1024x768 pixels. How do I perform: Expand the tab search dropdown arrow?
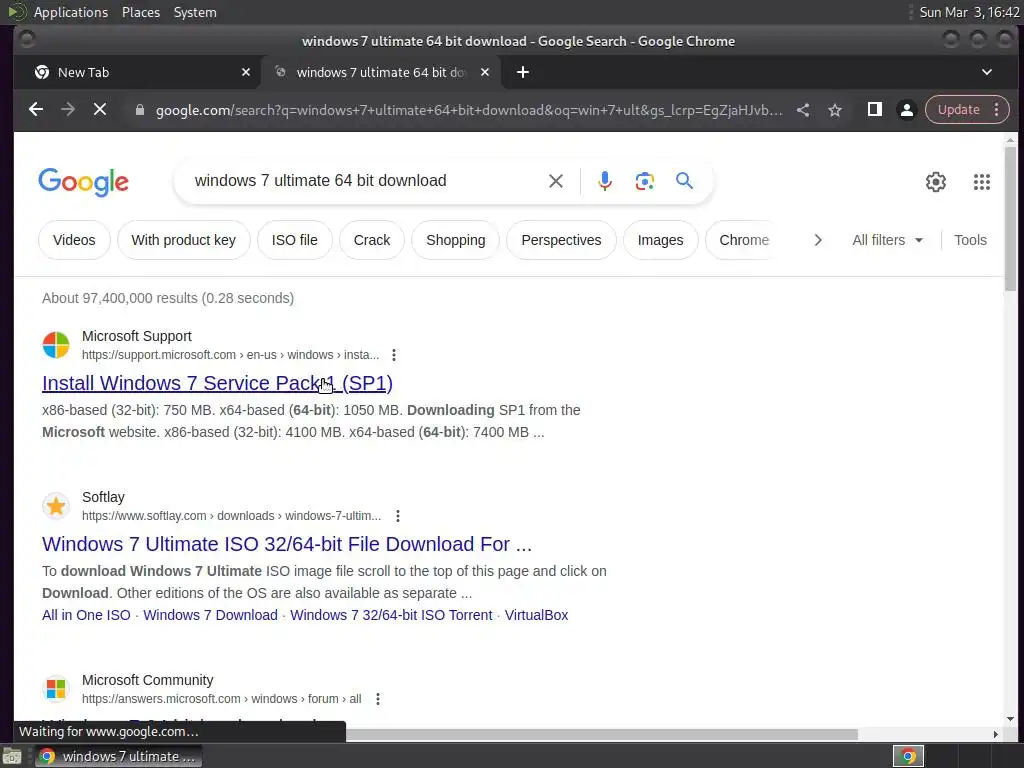pyautogui.click(x=987, y=72)
